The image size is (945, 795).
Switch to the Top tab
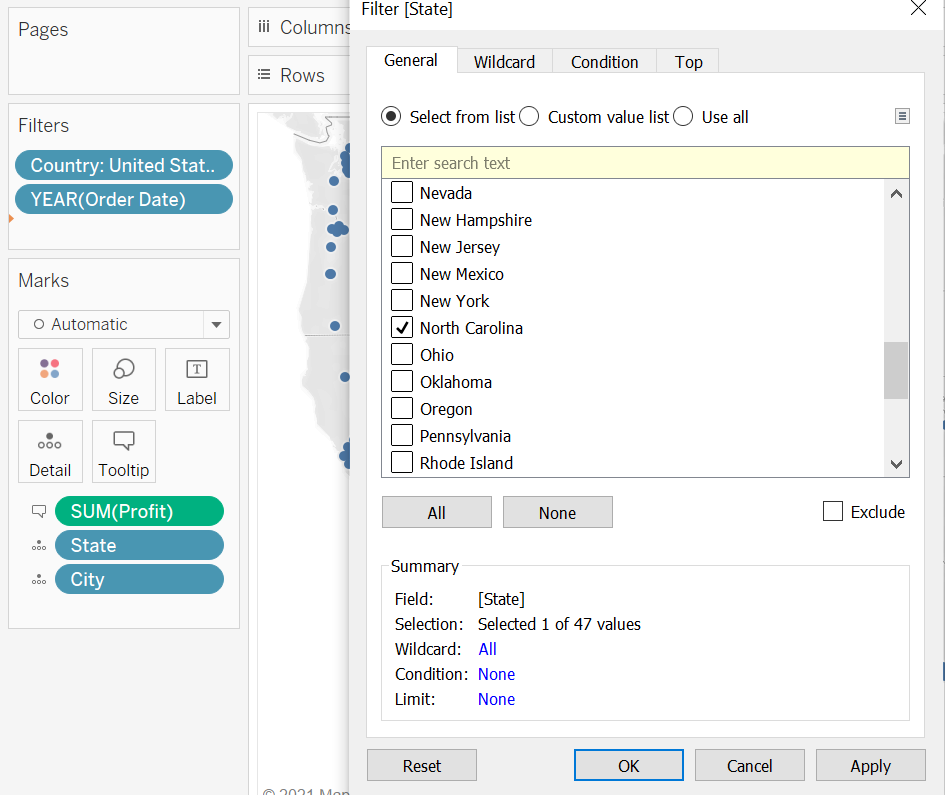pyautogui.click(x=687, y=61)
